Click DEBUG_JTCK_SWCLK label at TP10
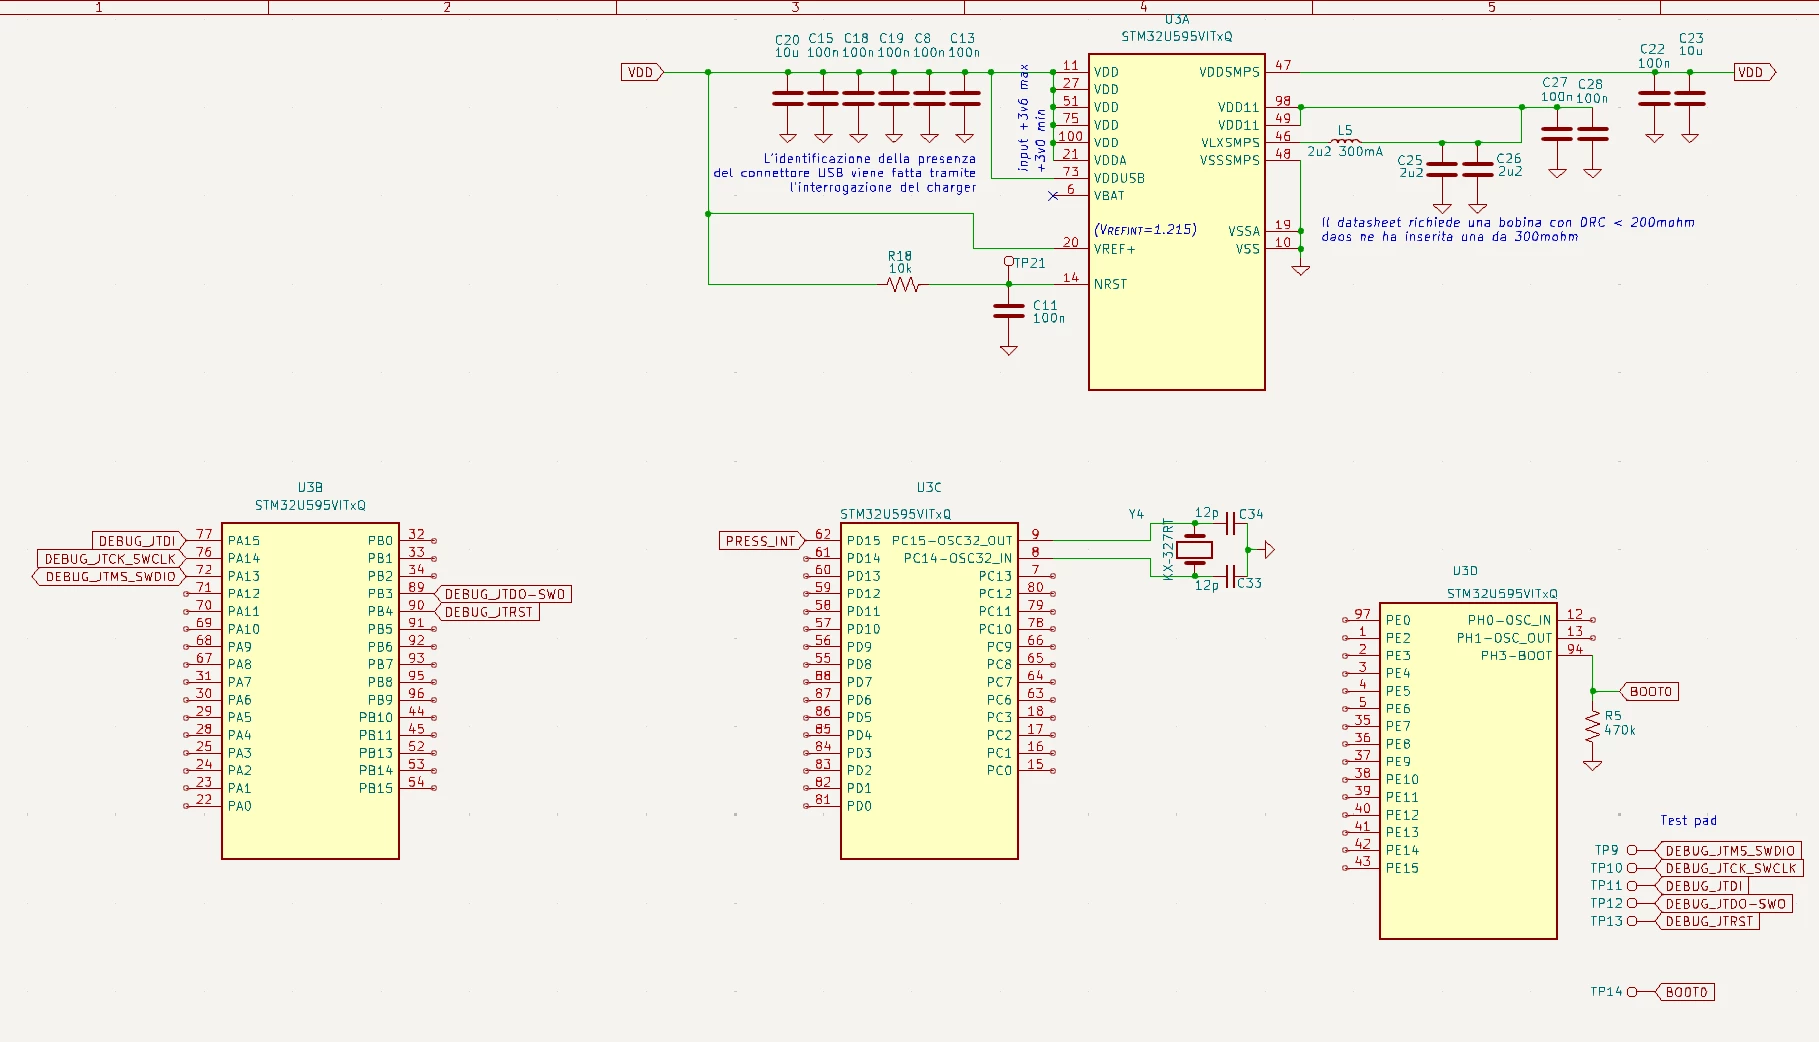Screen dimensions: 1819x1042 pos(1730,869)
